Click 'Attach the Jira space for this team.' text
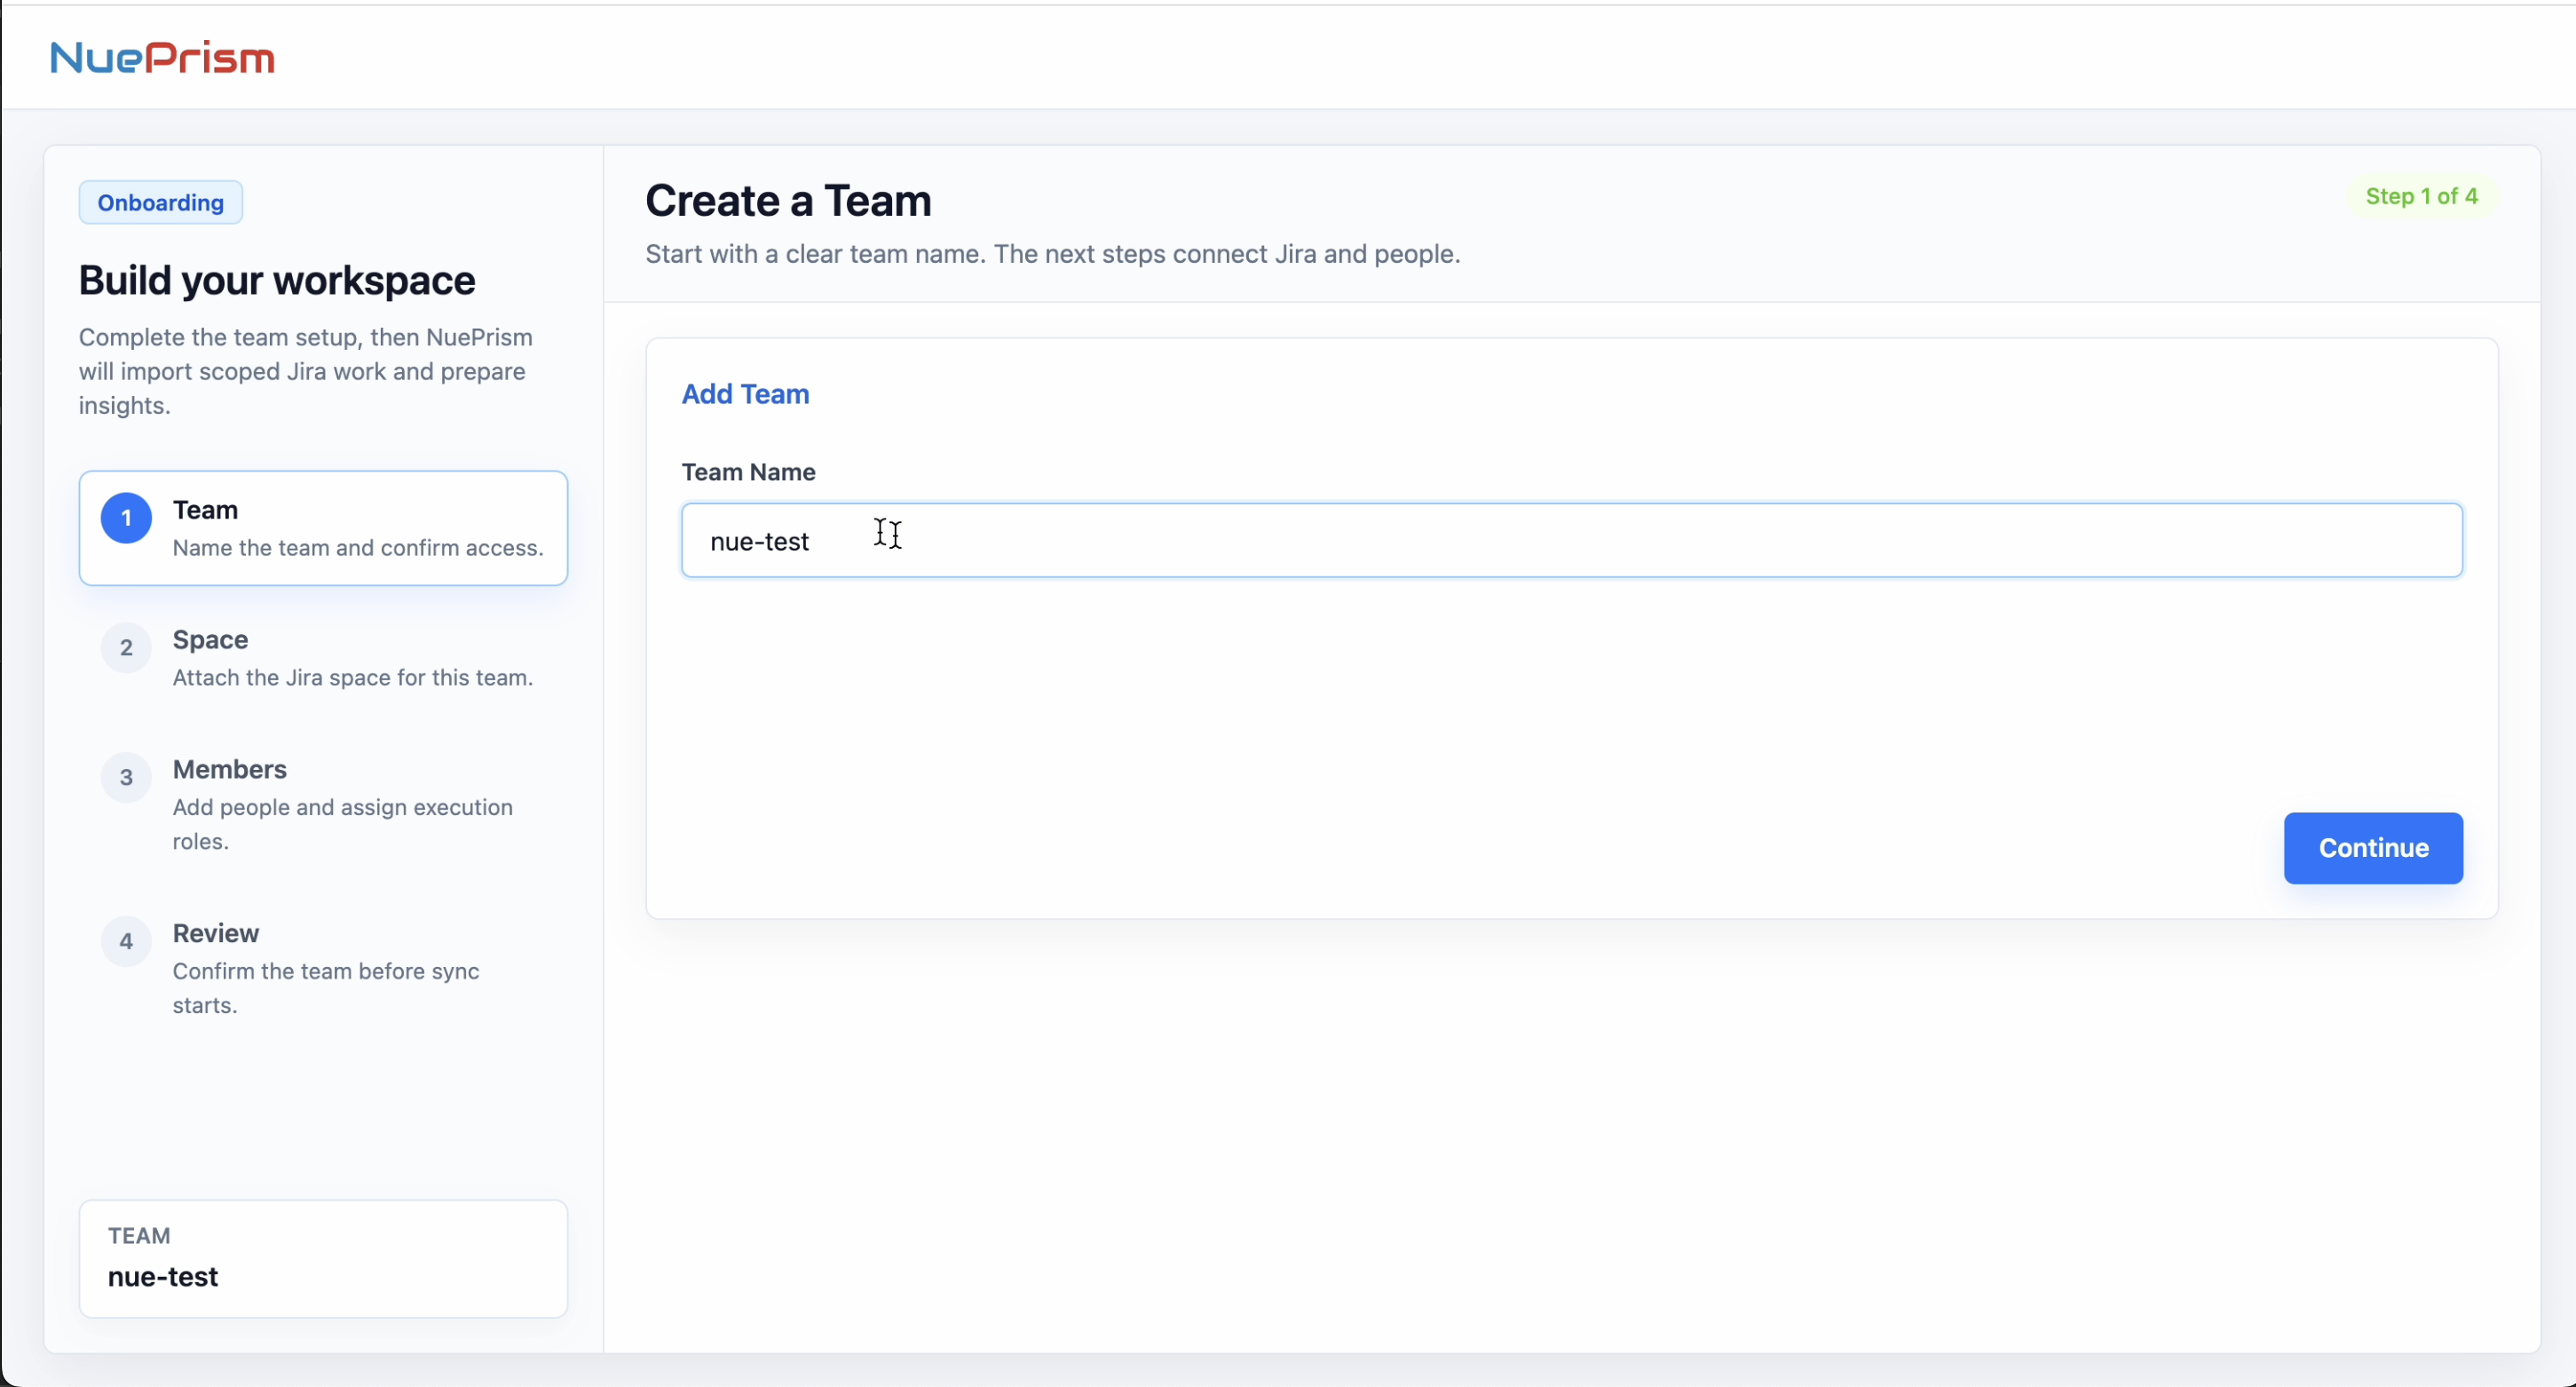This screenshot has width=2576, height=1387. (353, 678)
